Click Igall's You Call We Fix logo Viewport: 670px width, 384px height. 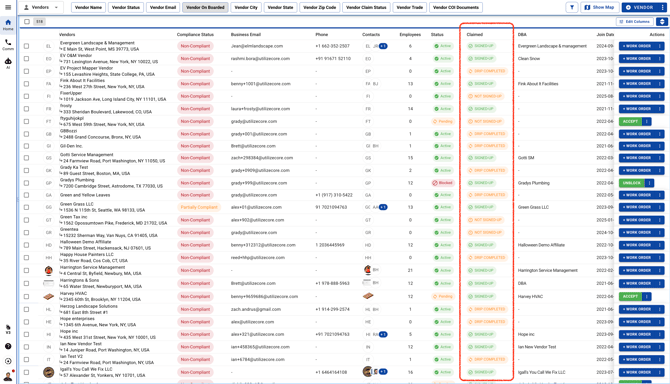pos(49,372)
